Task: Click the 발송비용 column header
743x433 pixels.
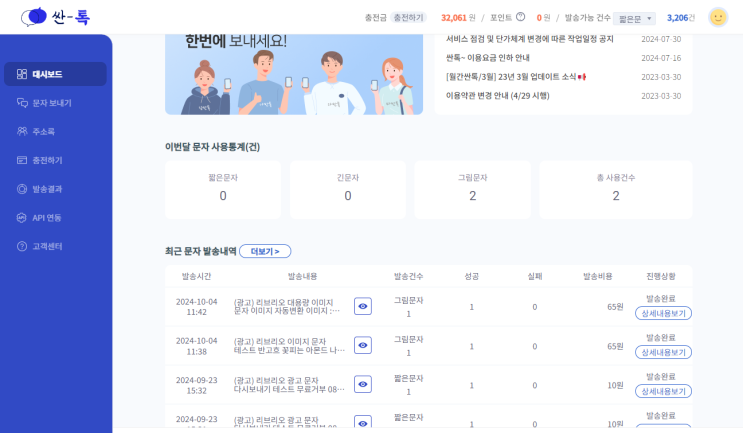Action: 598,276
